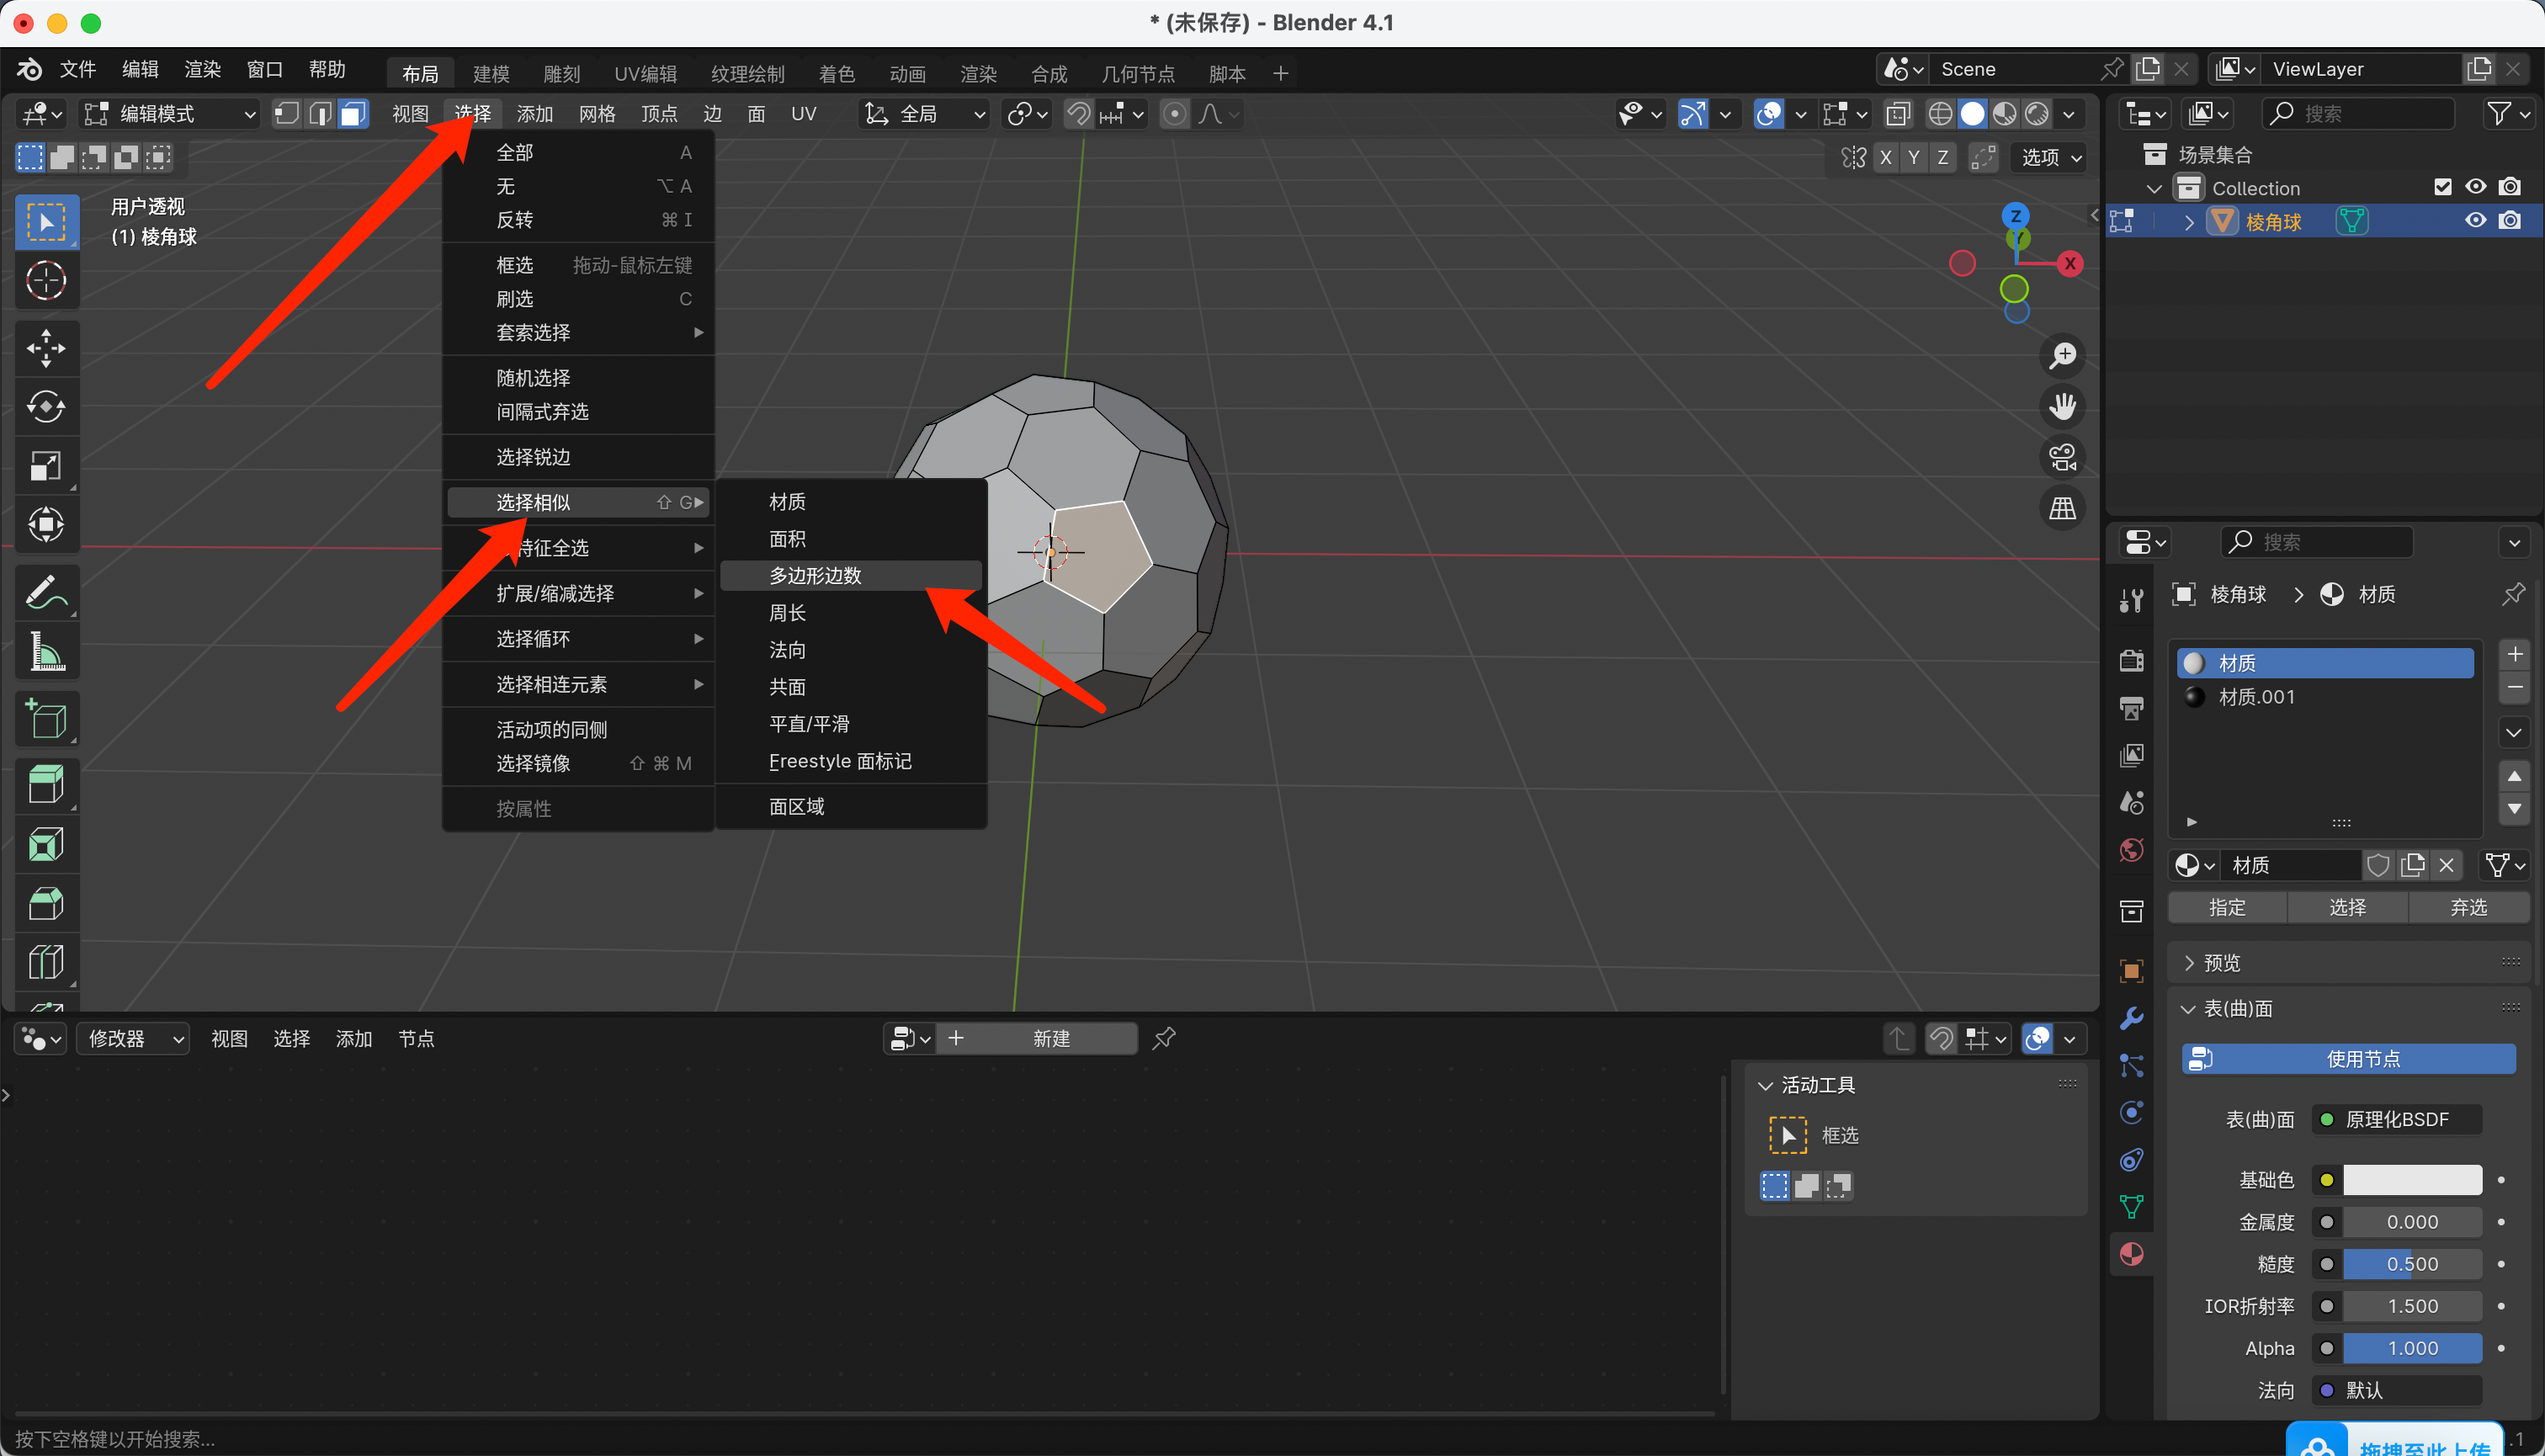Expand the 预览 panel
This screenshot has width=2545, height=1456.
tap(2221, 962)
